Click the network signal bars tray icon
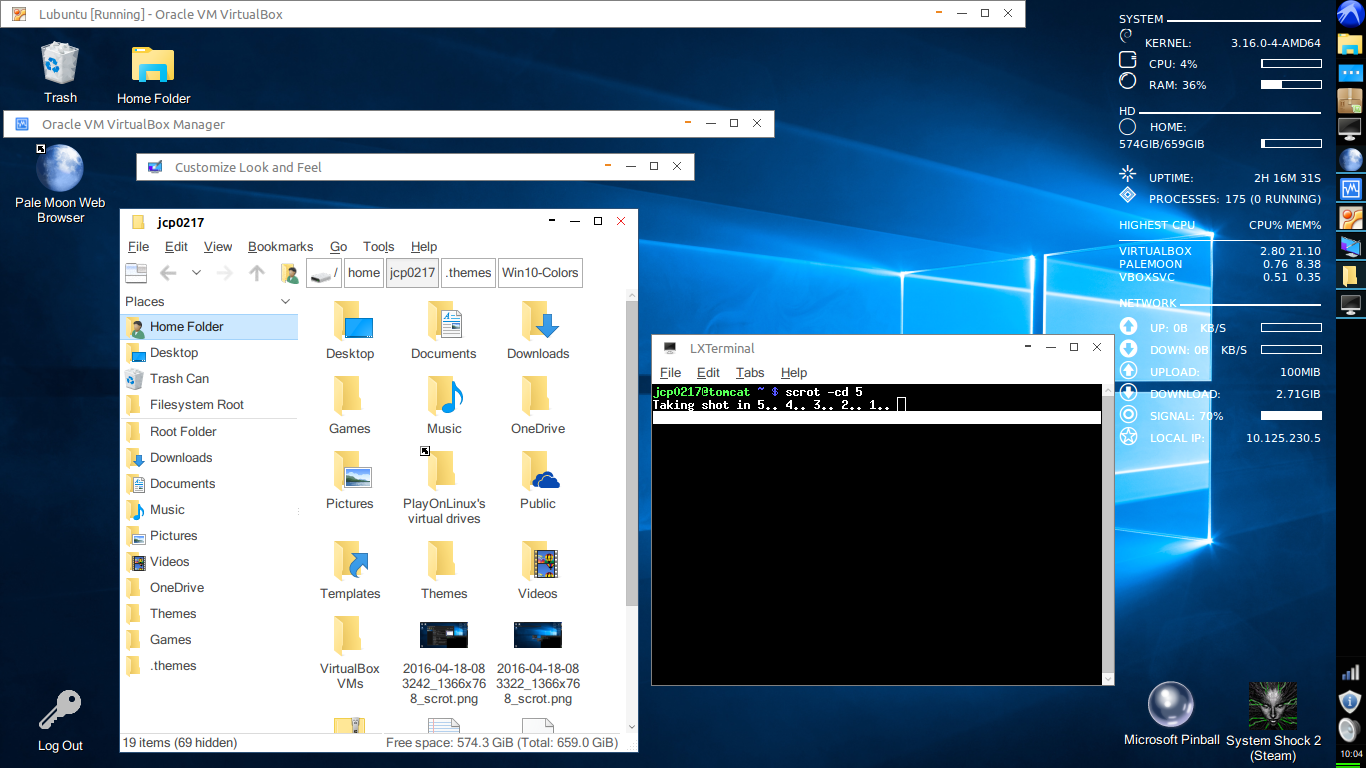This screenshot has height=768, width=1366. 1350,672
